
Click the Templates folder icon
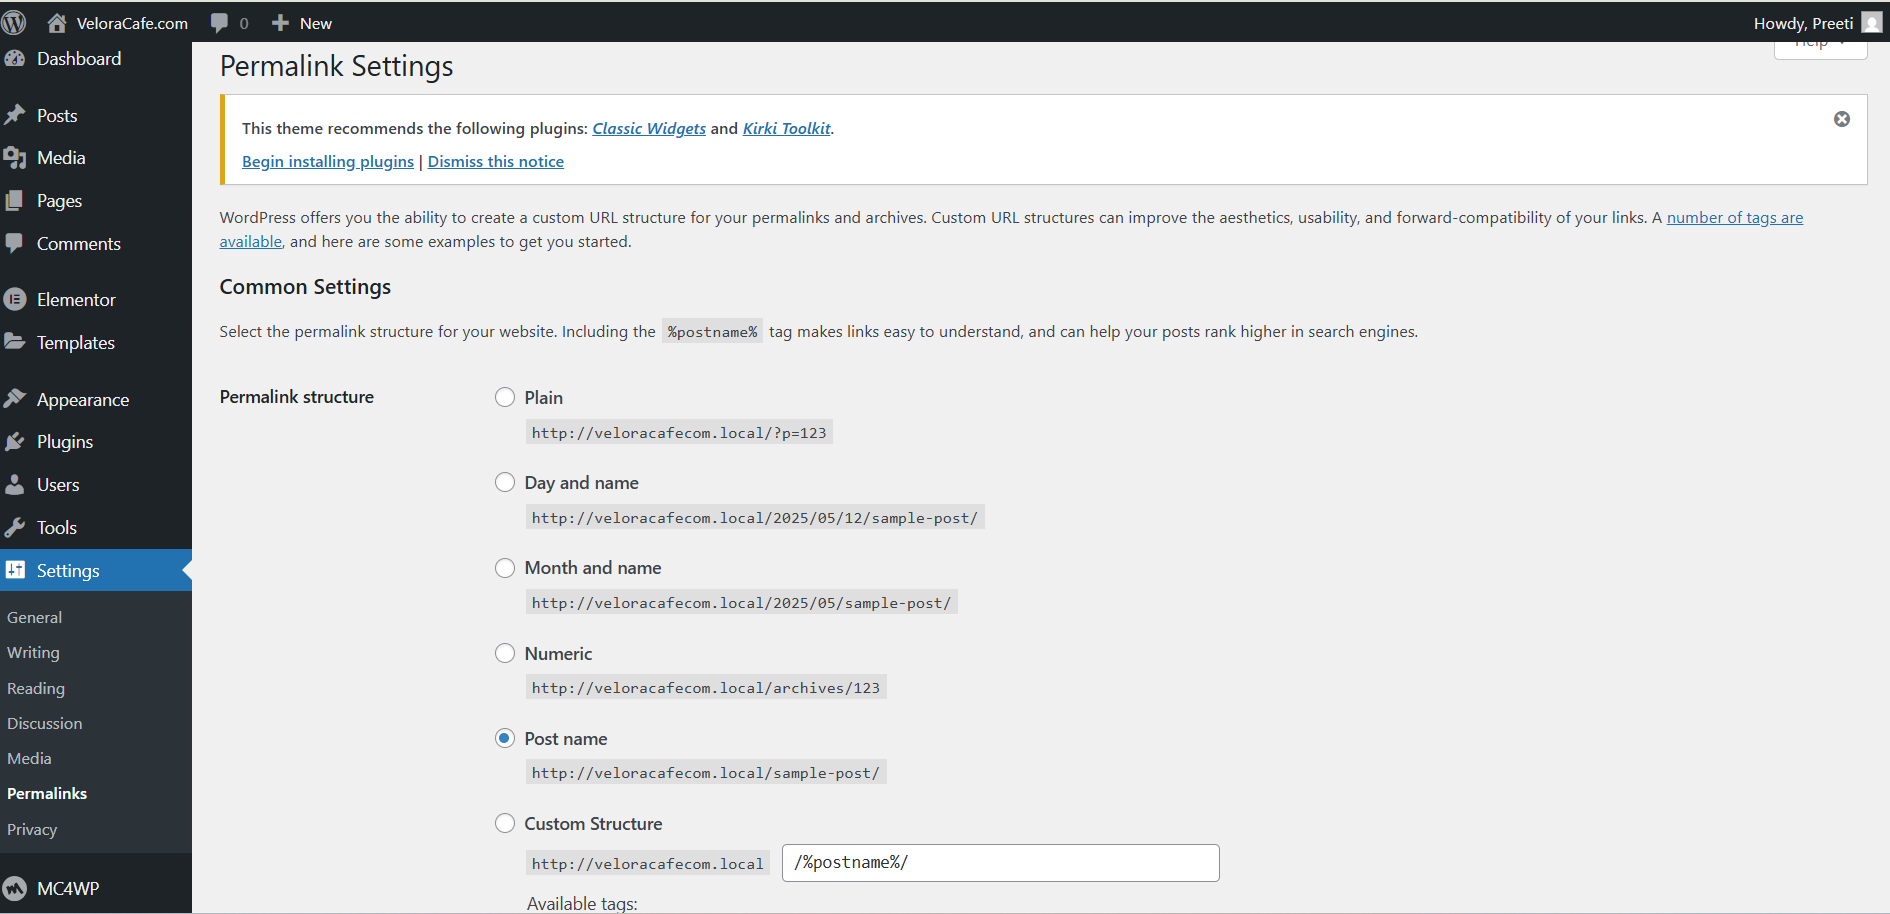click(15, 342)
